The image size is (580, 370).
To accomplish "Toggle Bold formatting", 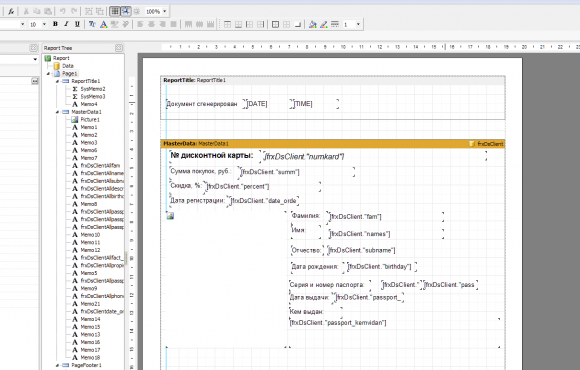I will 55,24.
